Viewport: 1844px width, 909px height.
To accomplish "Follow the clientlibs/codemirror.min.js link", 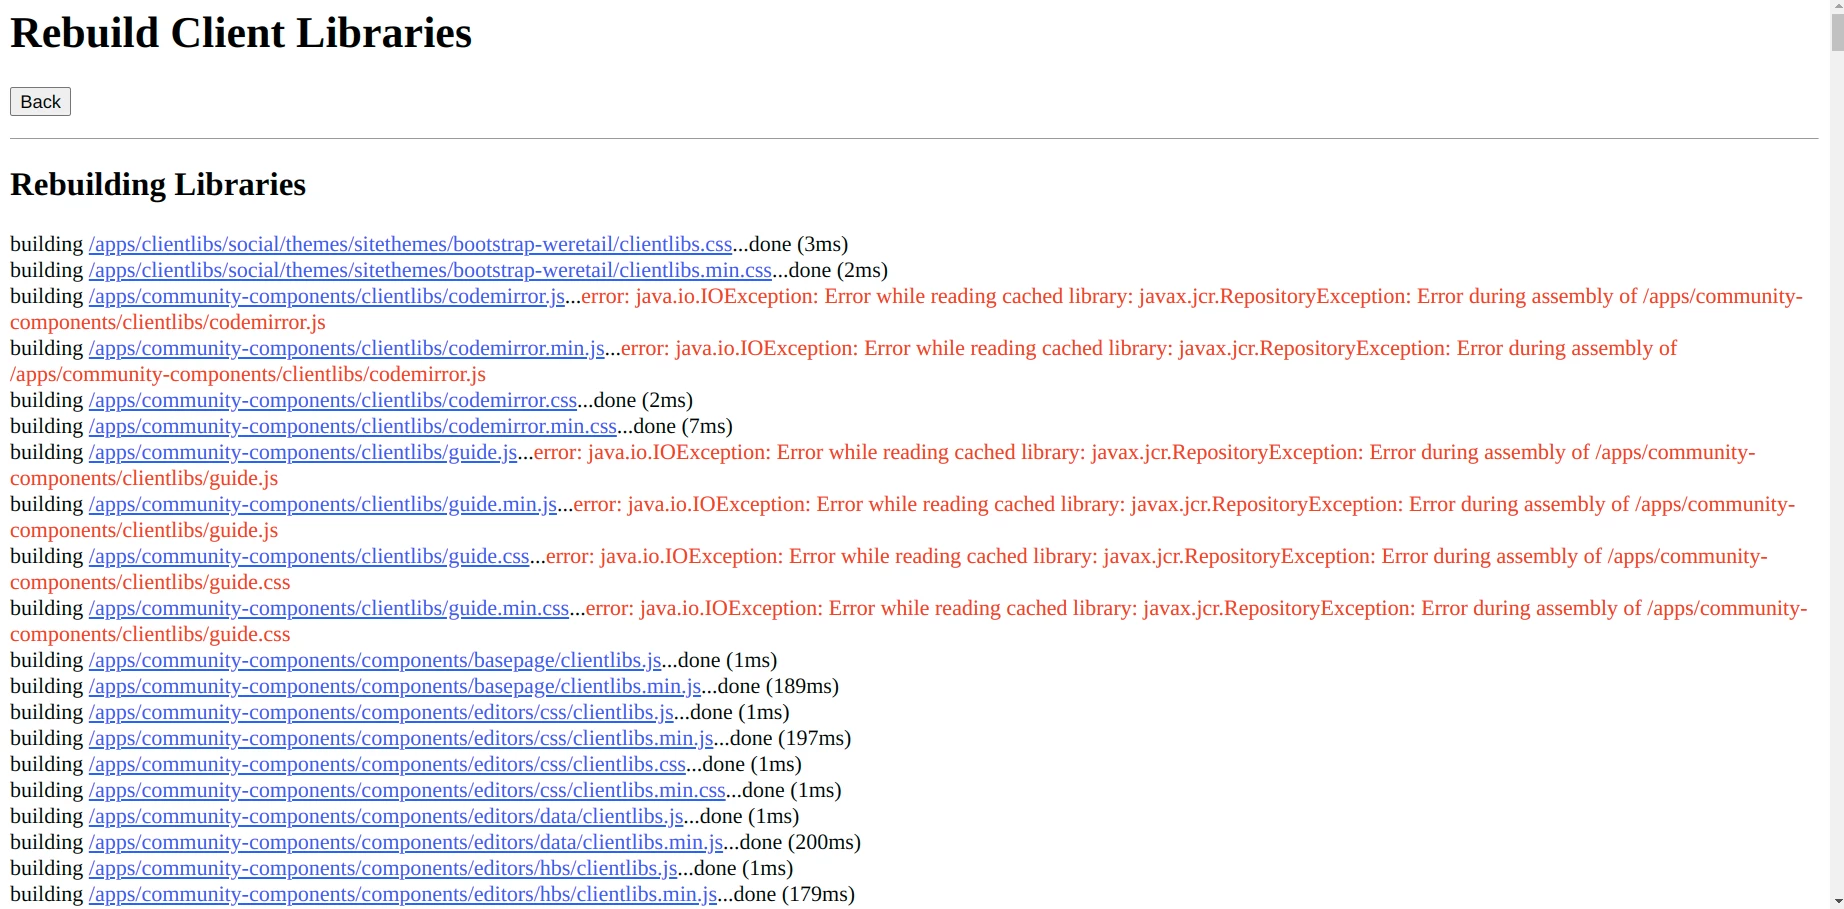I will pos(347,348).
